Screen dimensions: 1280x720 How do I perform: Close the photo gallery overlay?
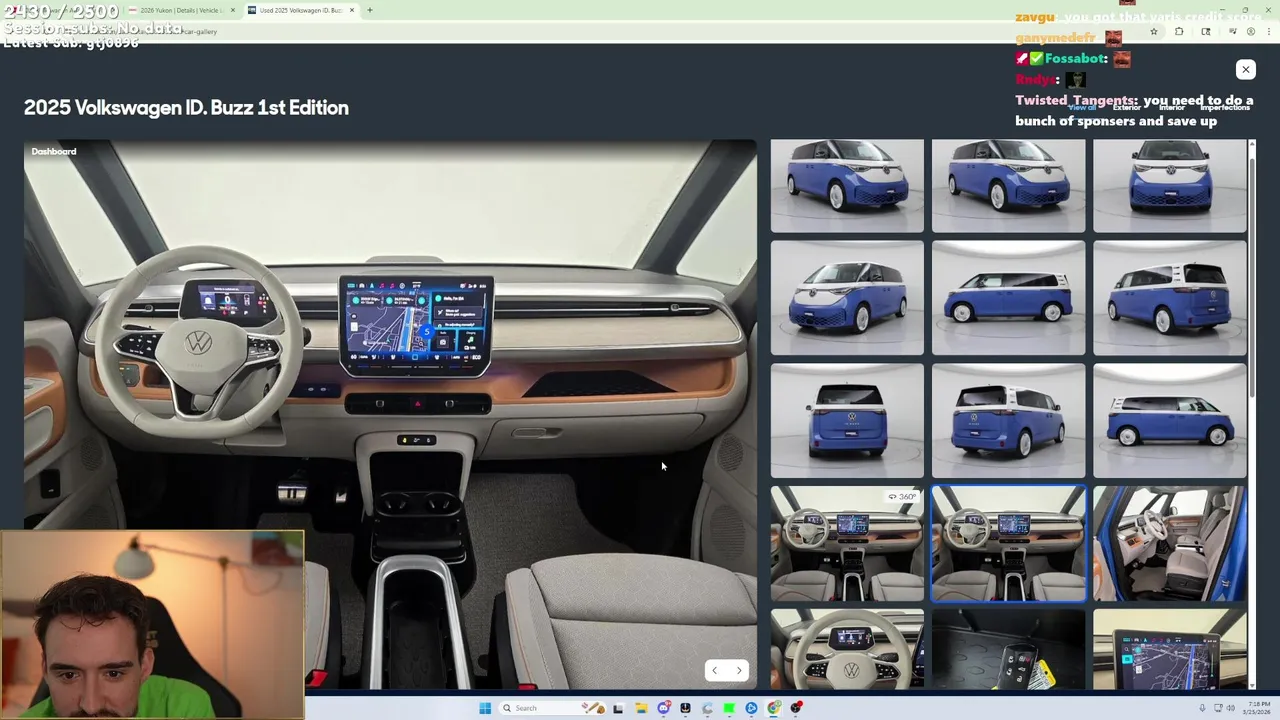[1245, 69]
